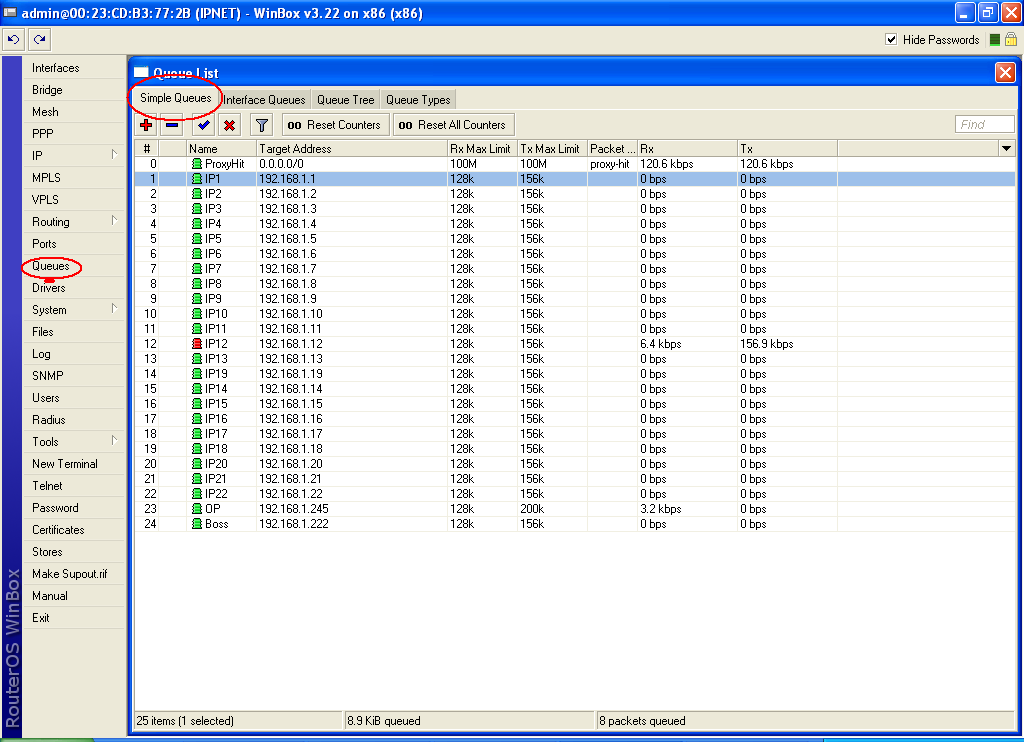
Task: Remove the queue with the blue minus
Action: tap(172, 125)
